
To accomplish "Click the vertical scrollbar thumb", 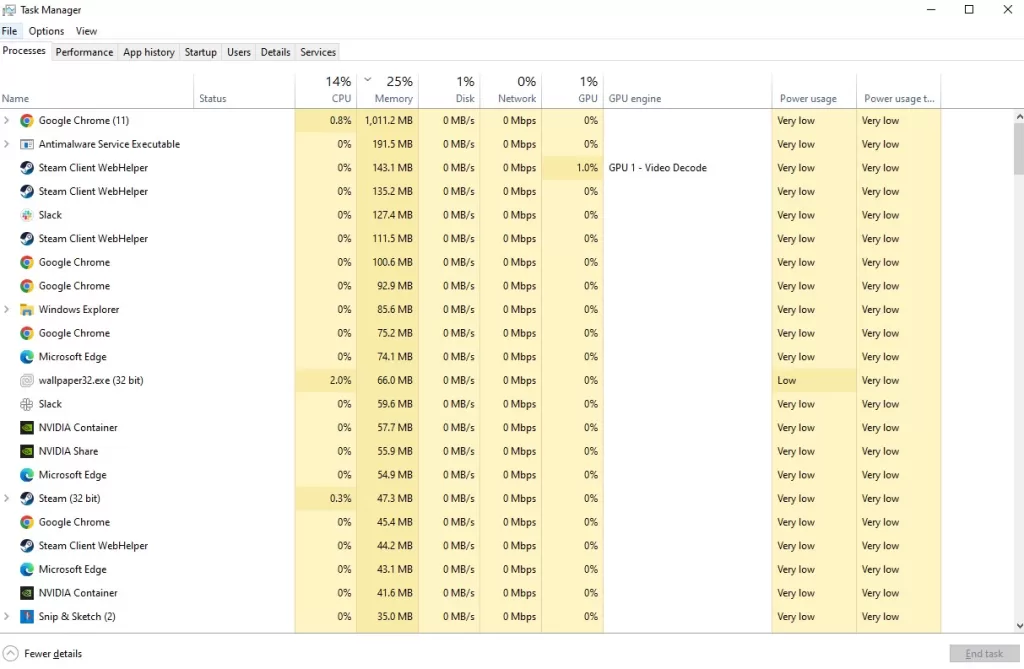I will click(x=1019, y=148).
